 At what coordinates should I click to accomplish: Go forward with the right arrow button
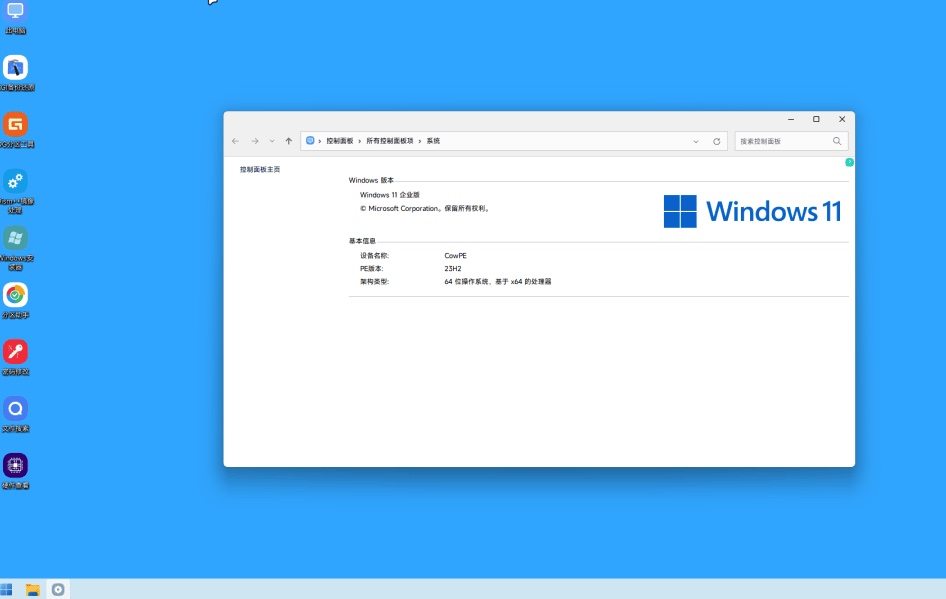[x=255, y=141]
